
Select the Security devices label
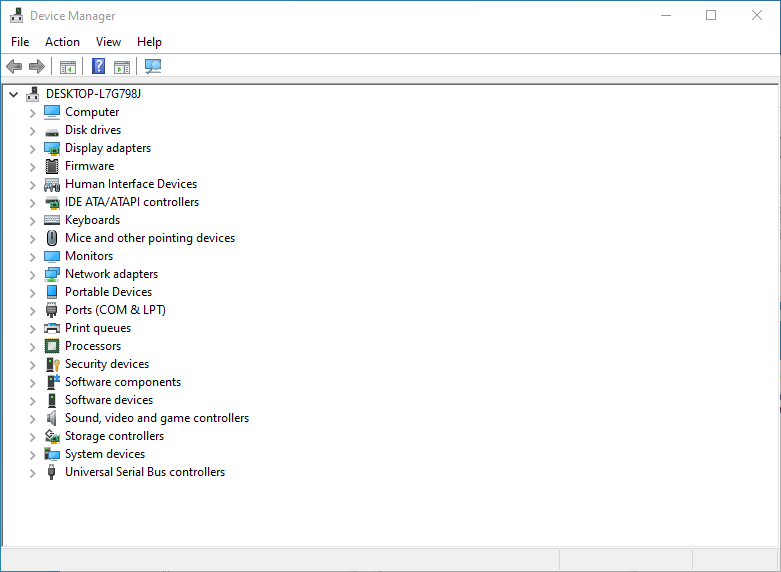point(107,364)
